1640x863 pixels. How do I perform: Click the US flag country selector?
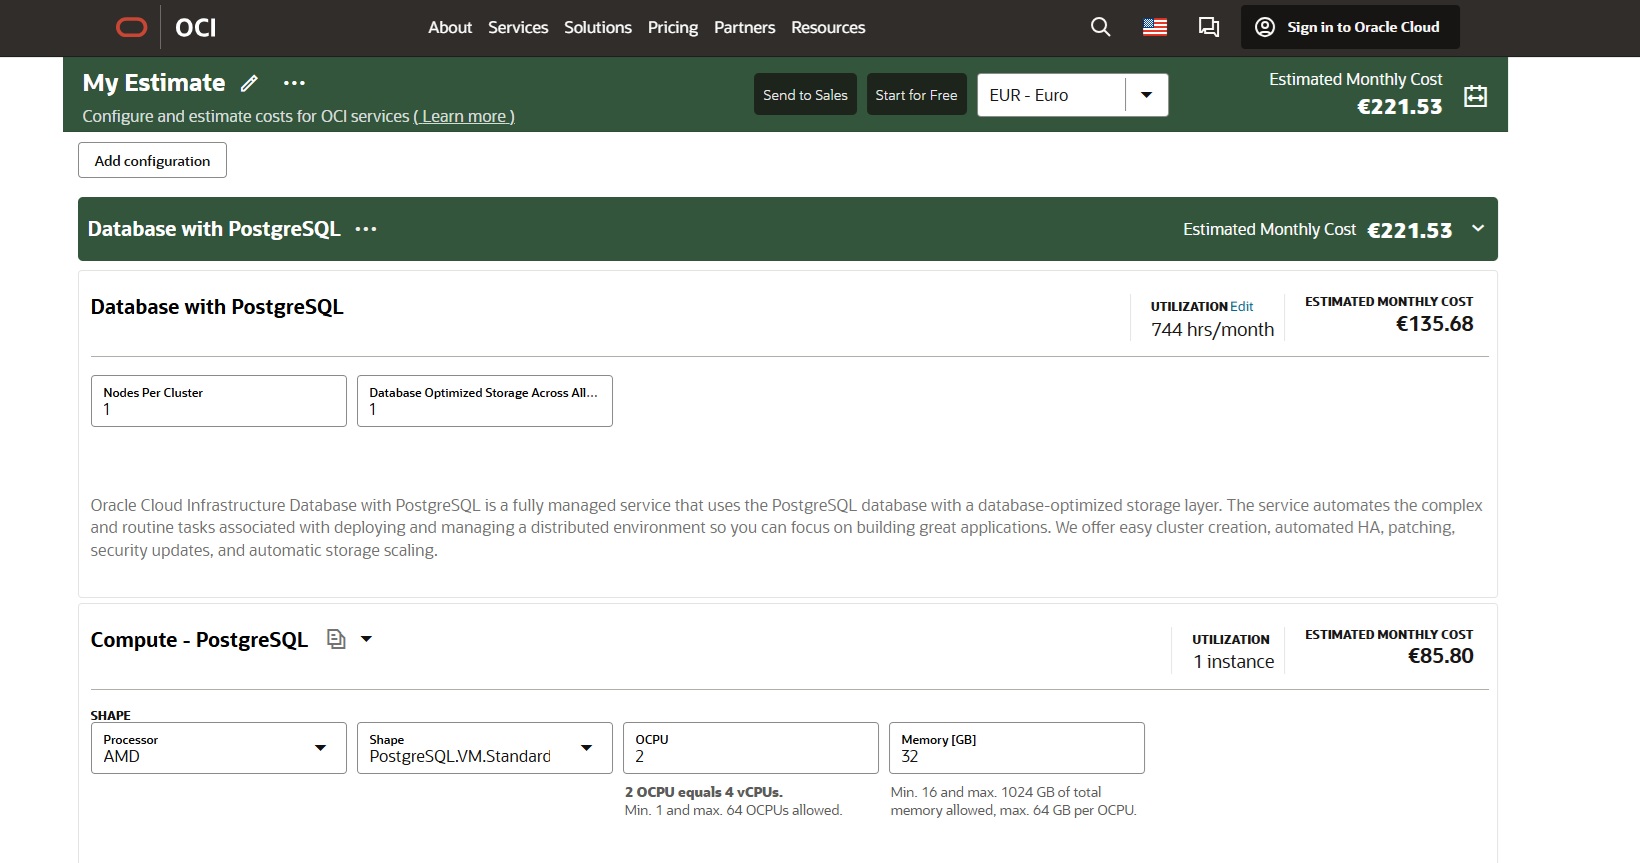pyautogui.click(x=1155, y=27)
